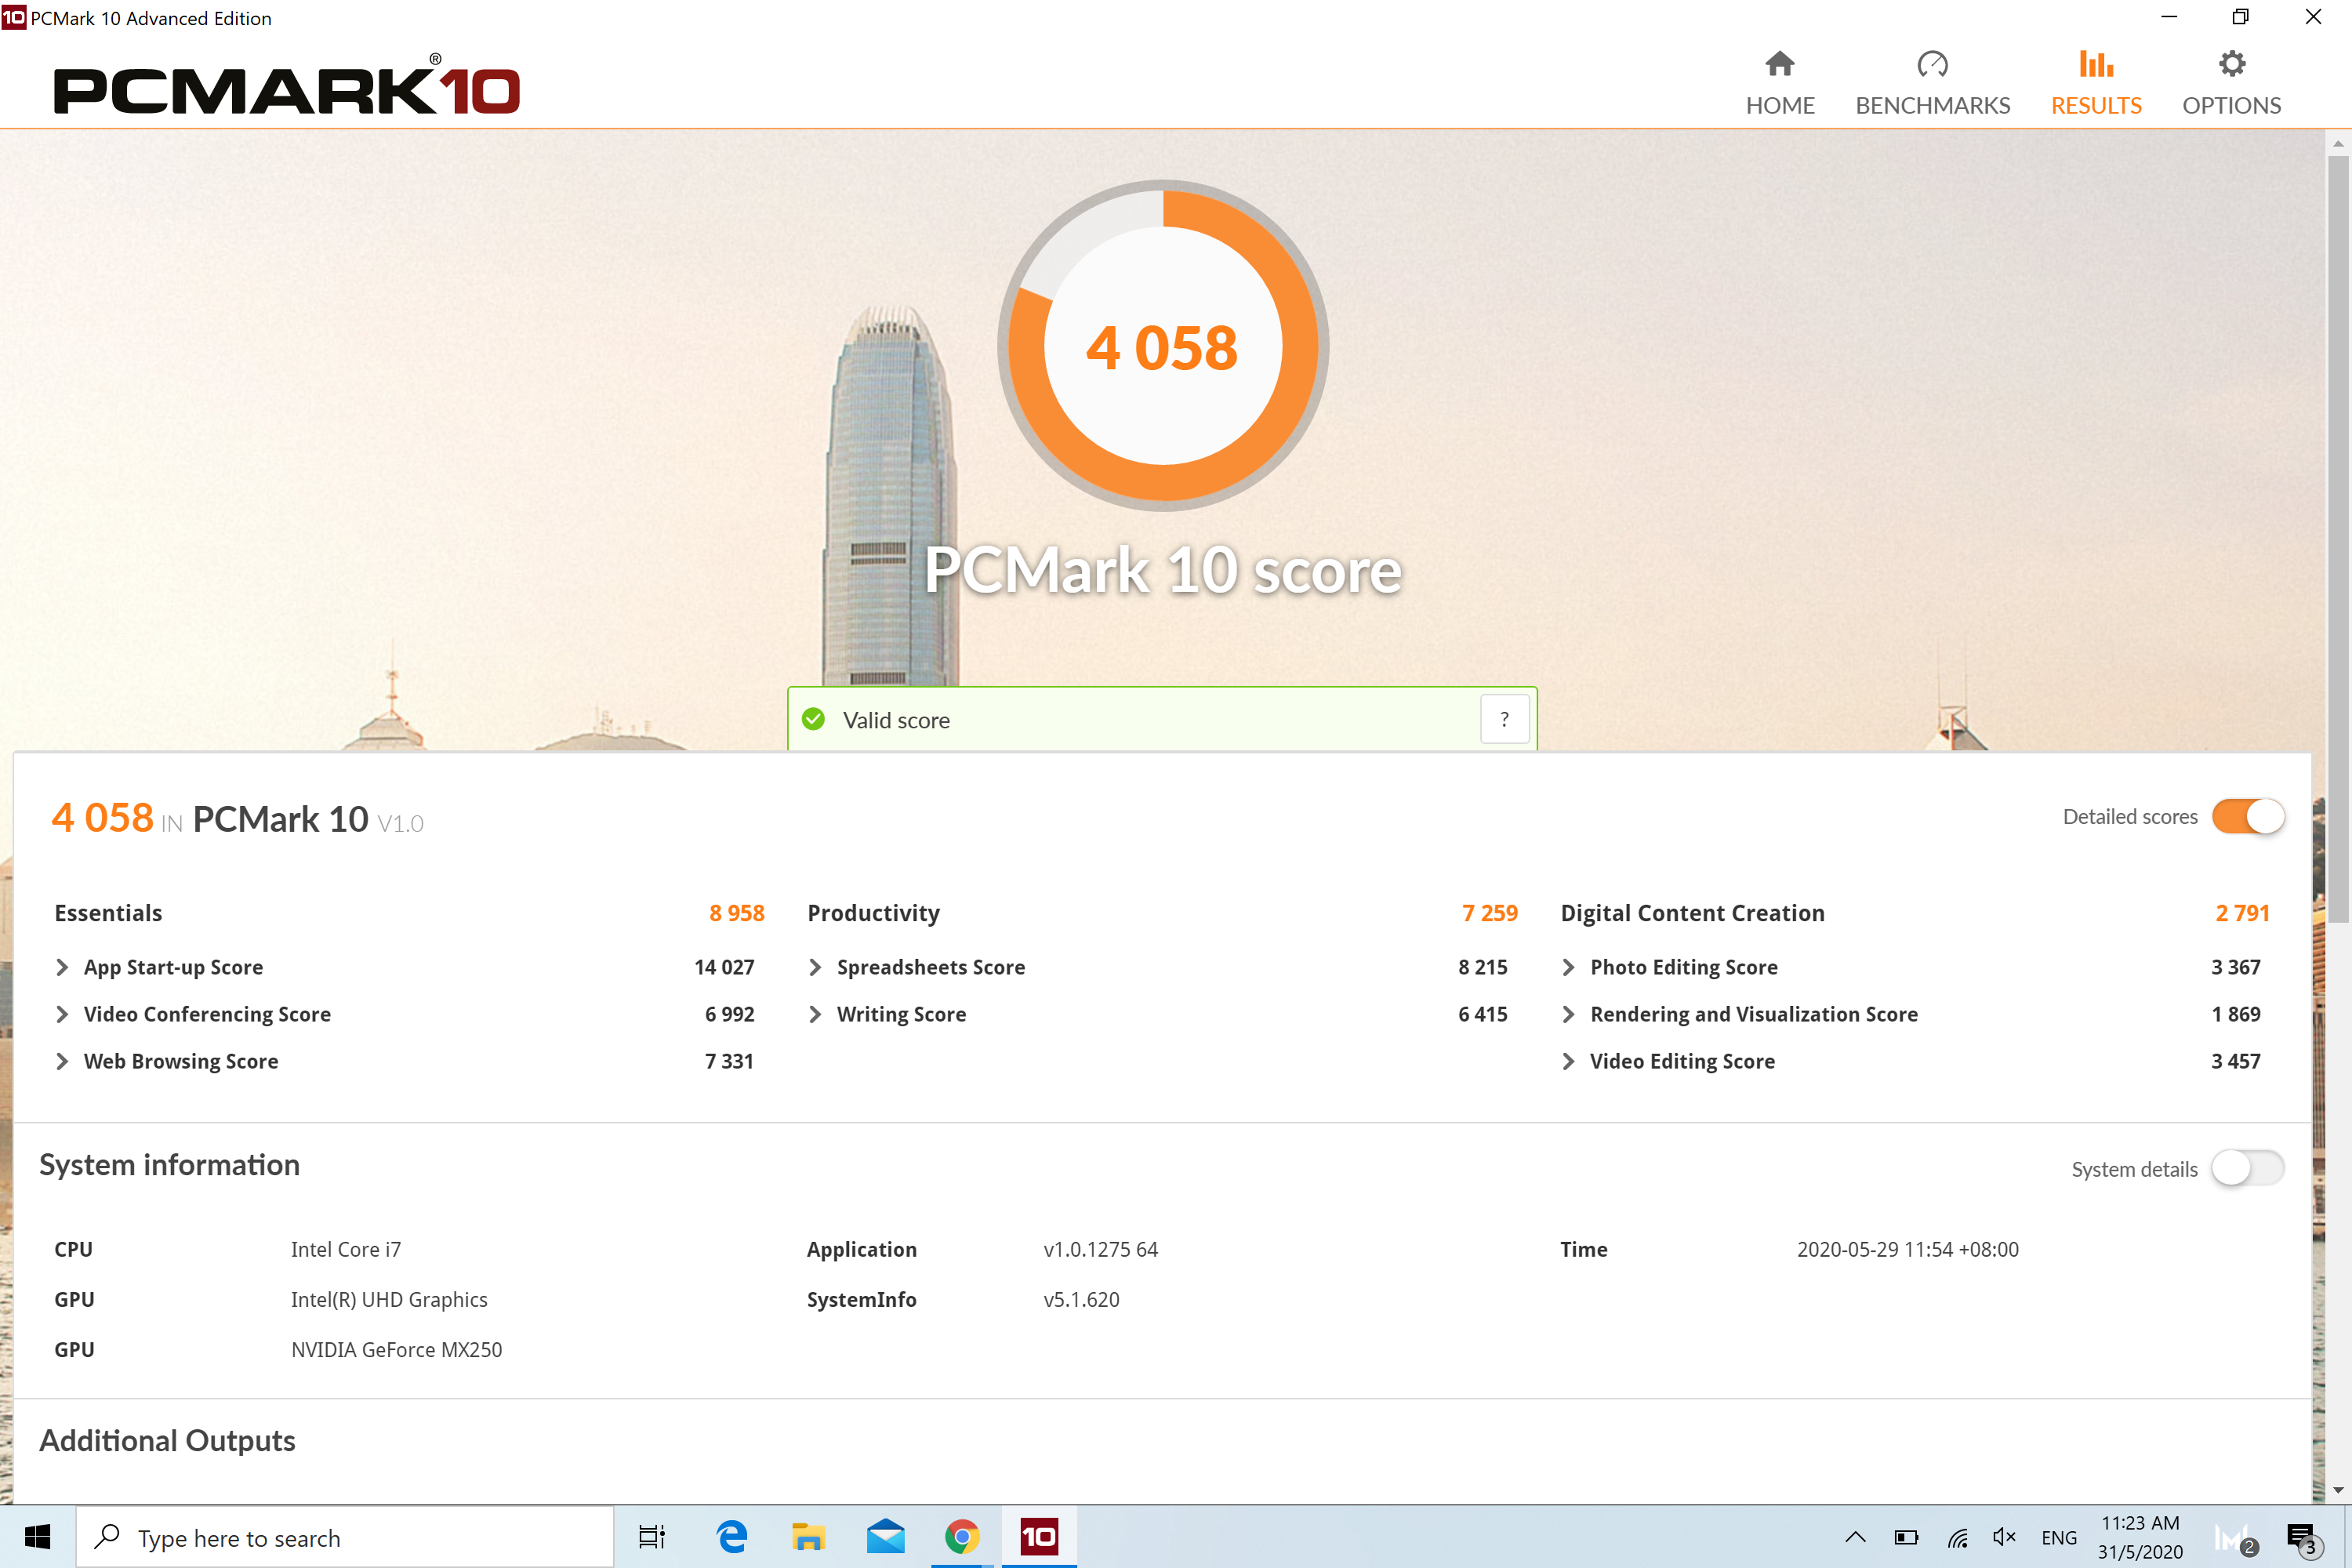The width and height of the screenshot is (2352, 1568).
Task: Click the Additional Outputs heading
Action: 167,1440
